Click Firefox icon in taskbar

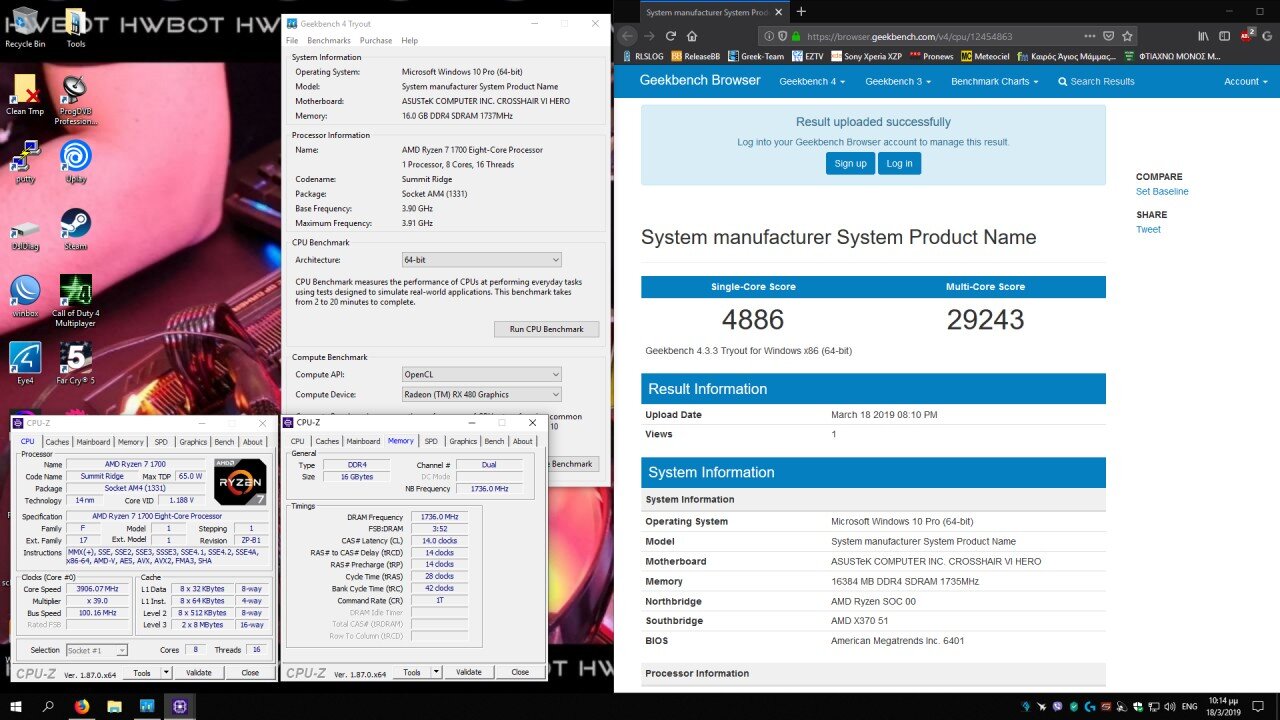(x=81, y=706)
